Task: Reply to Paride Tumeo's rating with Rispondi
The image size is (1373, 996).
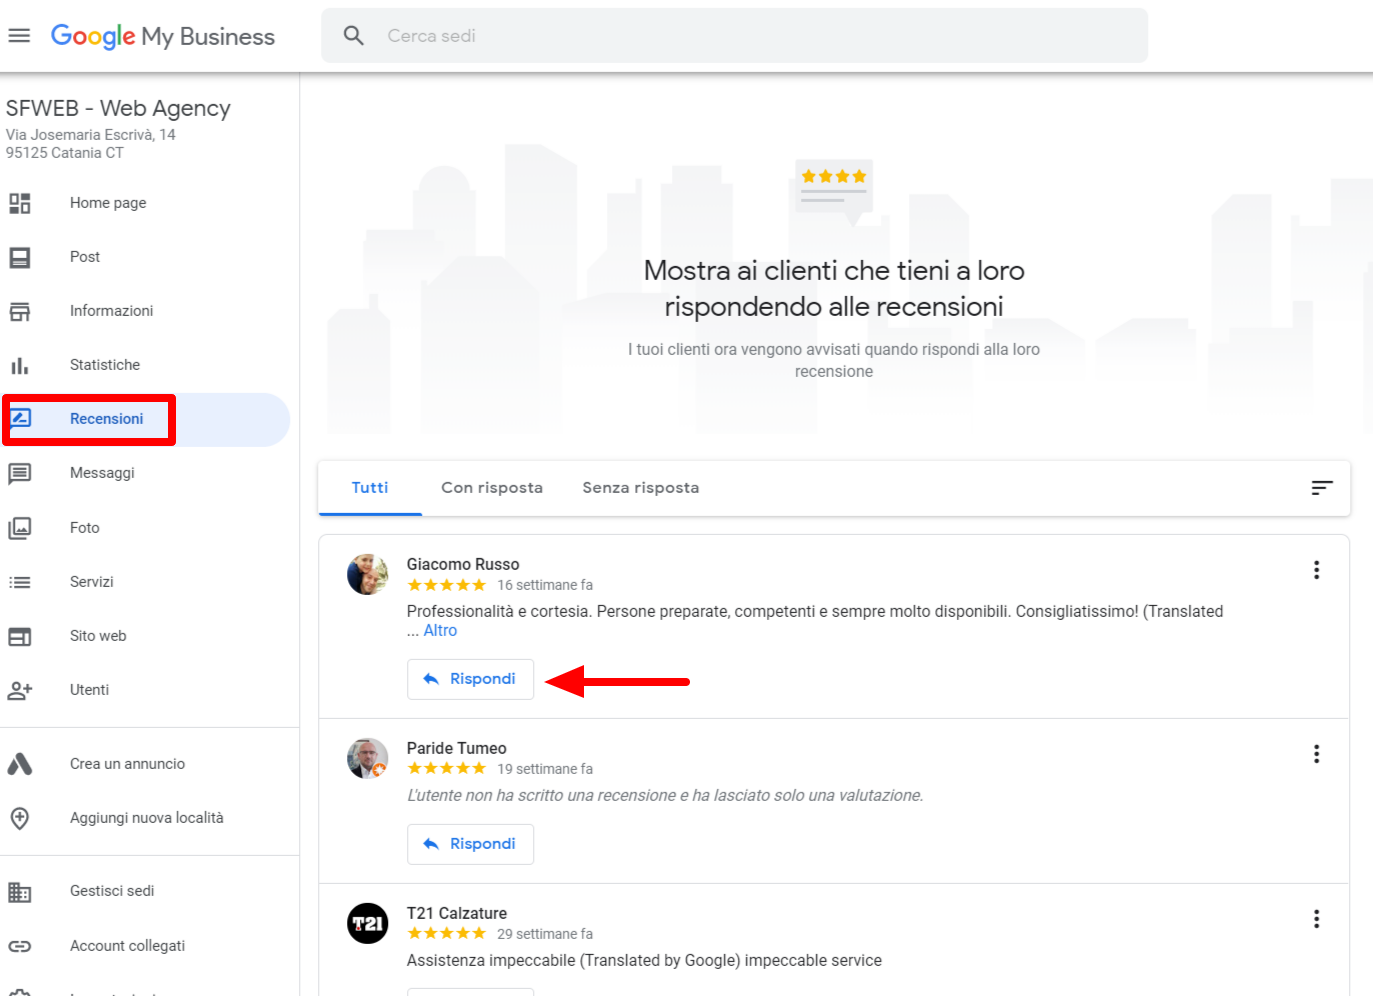Action: pos(470,844)
